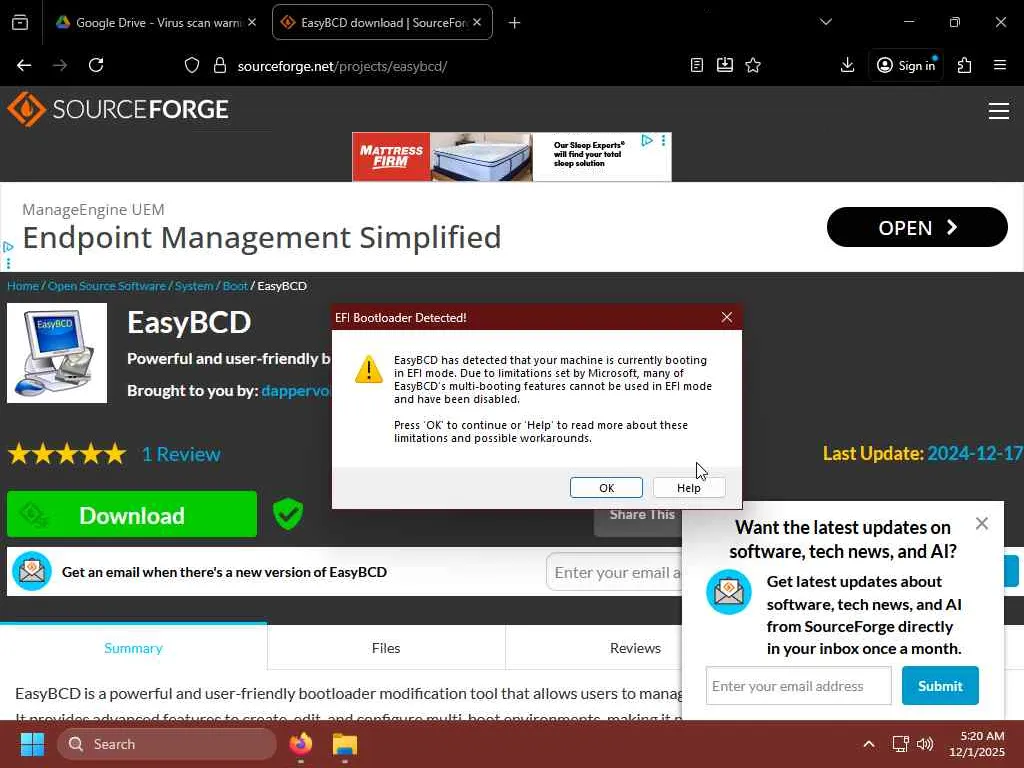
Task: Click the AdChoices icon on mattress ad
Action: [647, 140]
